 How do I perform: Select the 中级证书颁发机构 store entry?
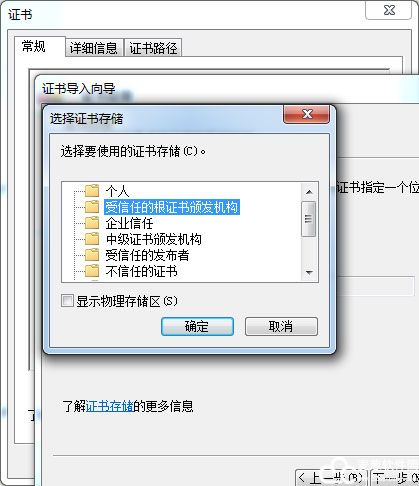[x=154, y=239]
